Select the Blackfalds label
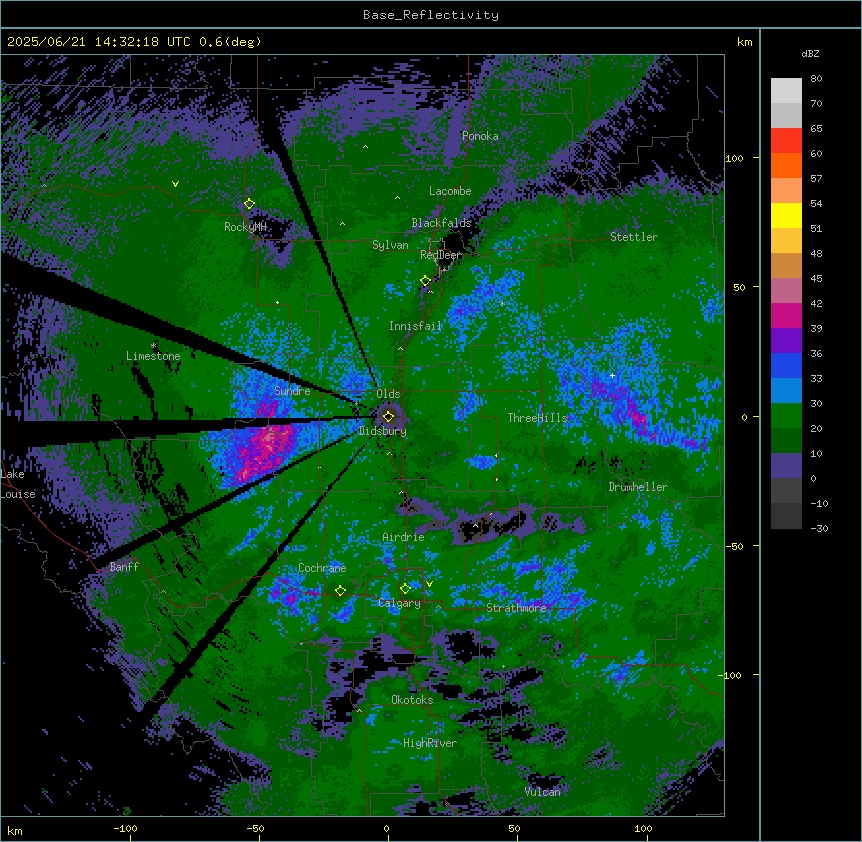The width and height of the screenshot is (862, 842). pyautogui.click(x=441, y=223)
